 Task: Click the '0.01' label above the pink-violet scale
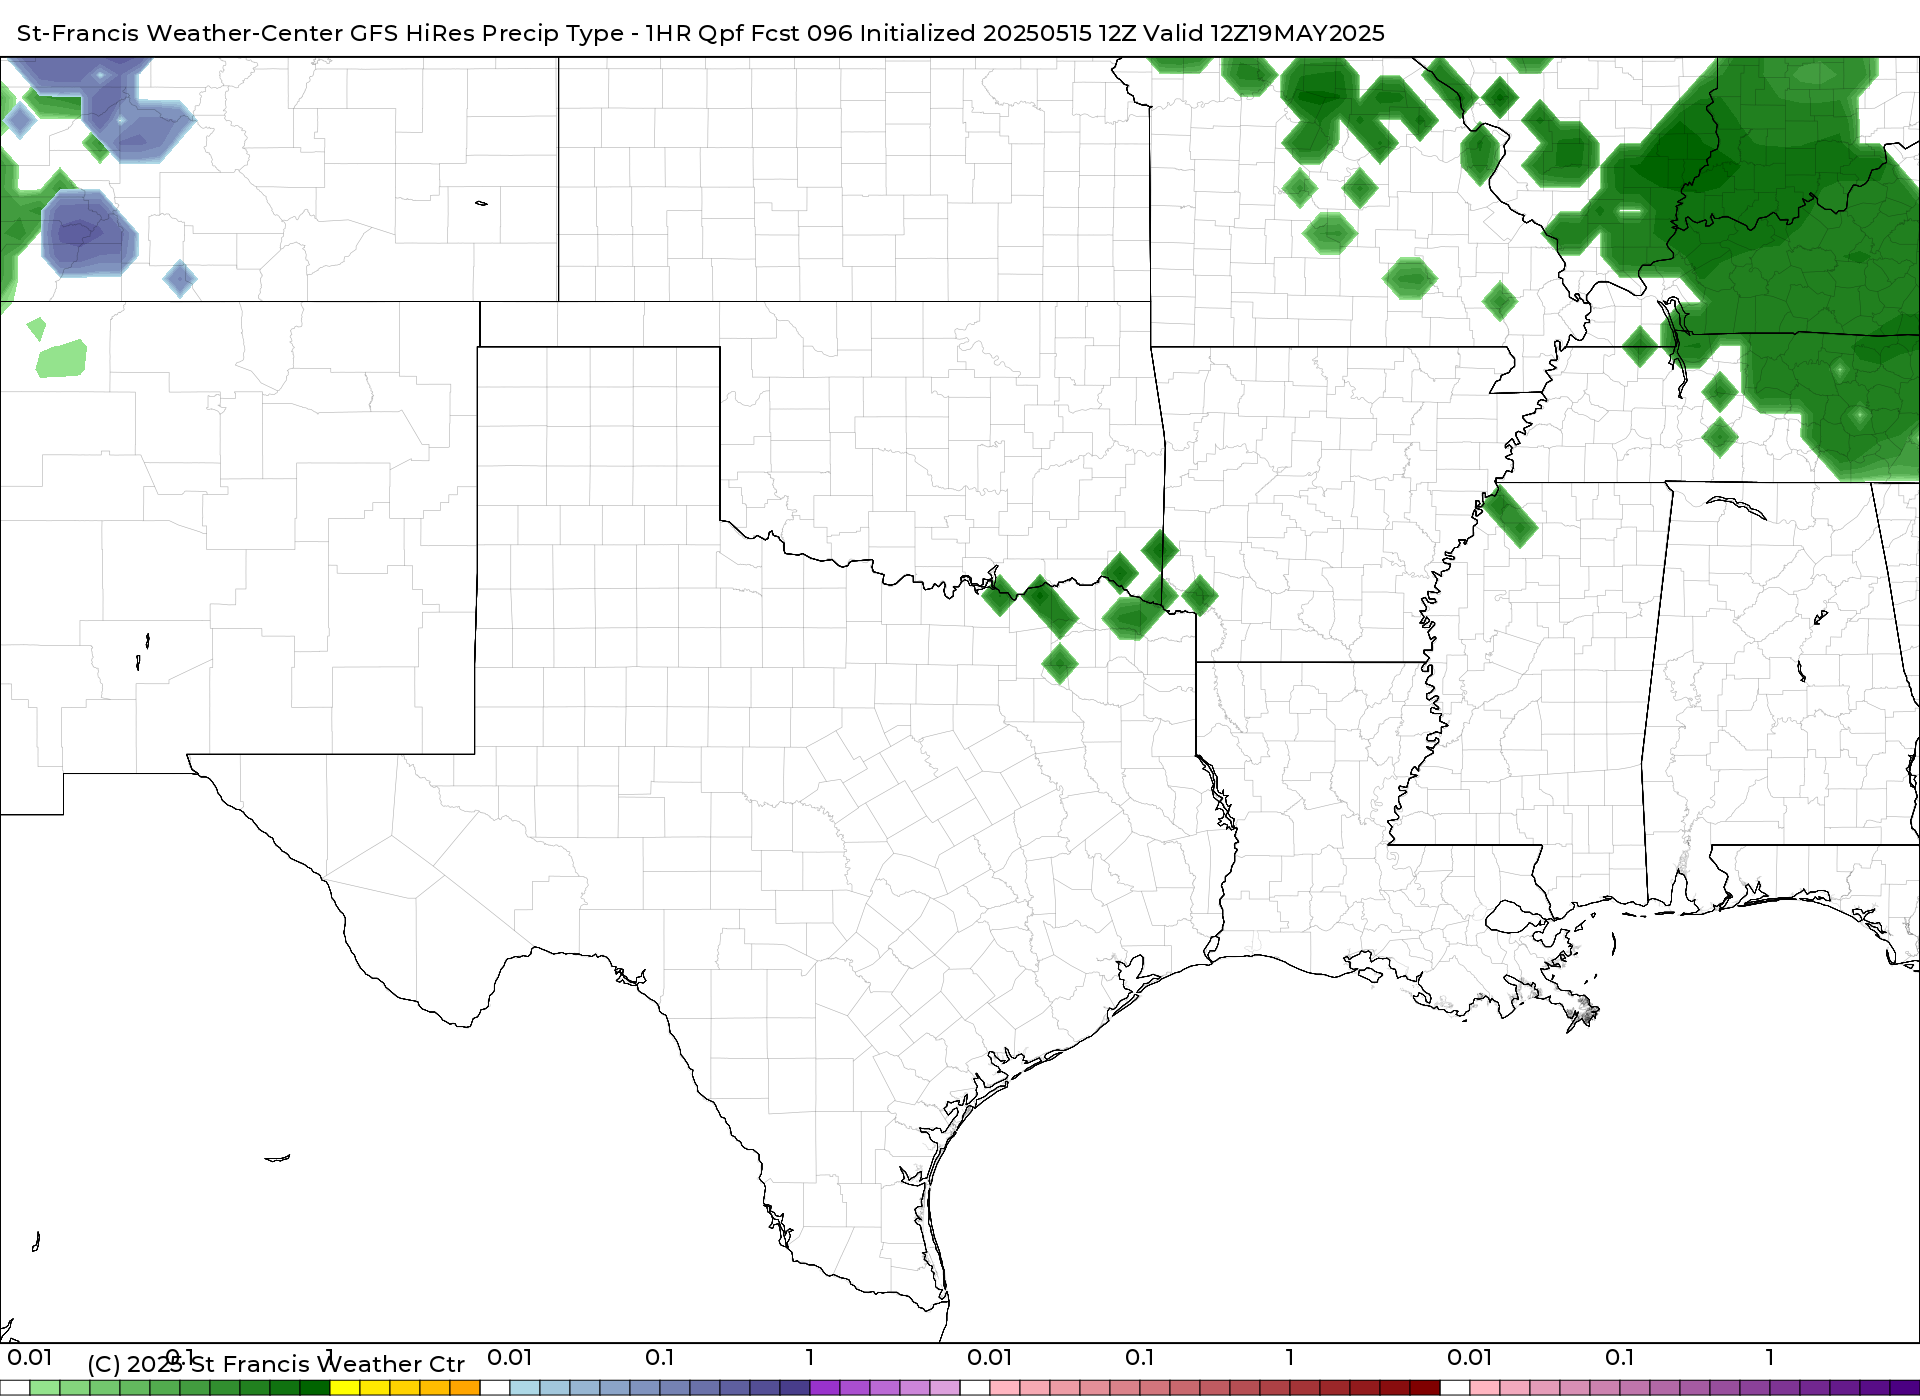pyautogui.click(x=1470, y=1358)
